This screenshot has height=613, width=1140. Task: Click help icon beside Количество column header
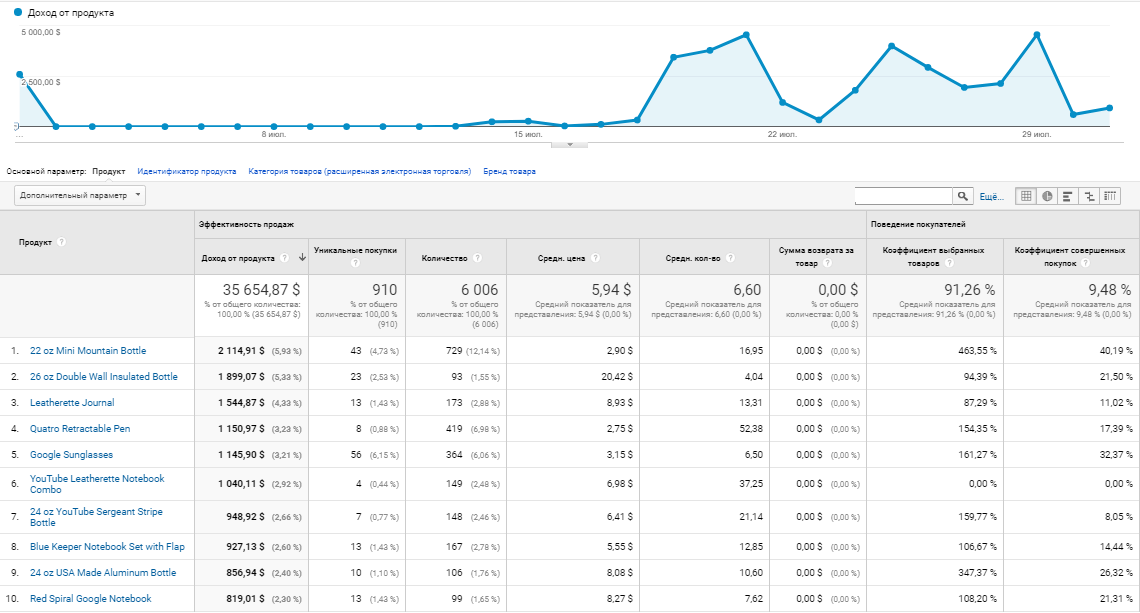[477, 258]
